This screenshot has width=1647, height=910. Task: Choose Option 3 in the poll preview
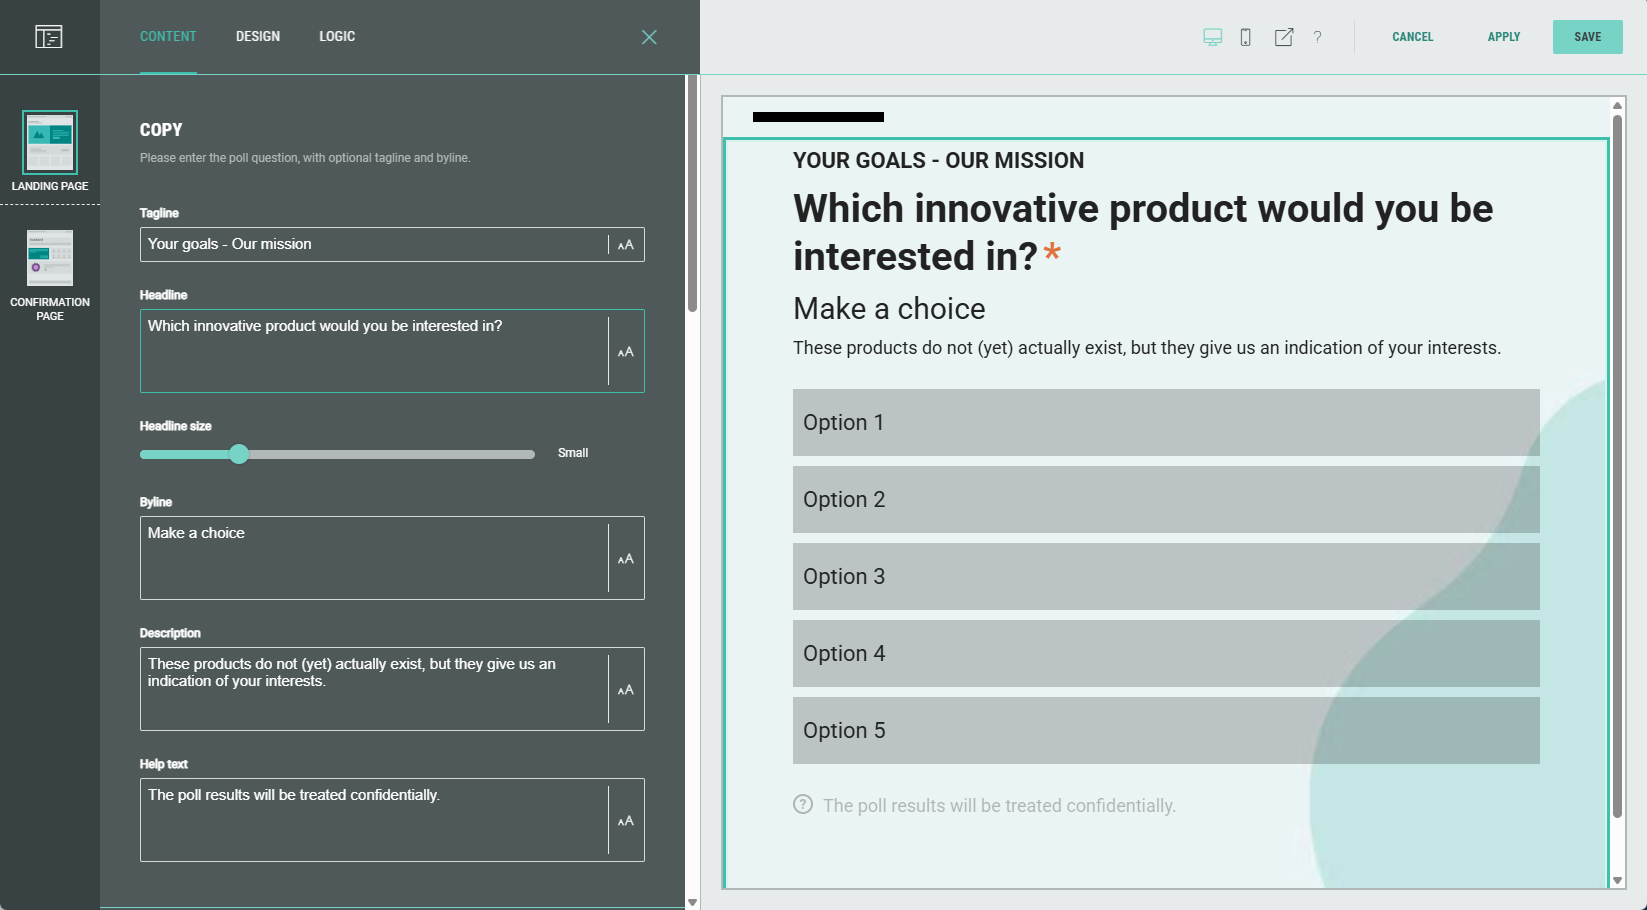1165,577
